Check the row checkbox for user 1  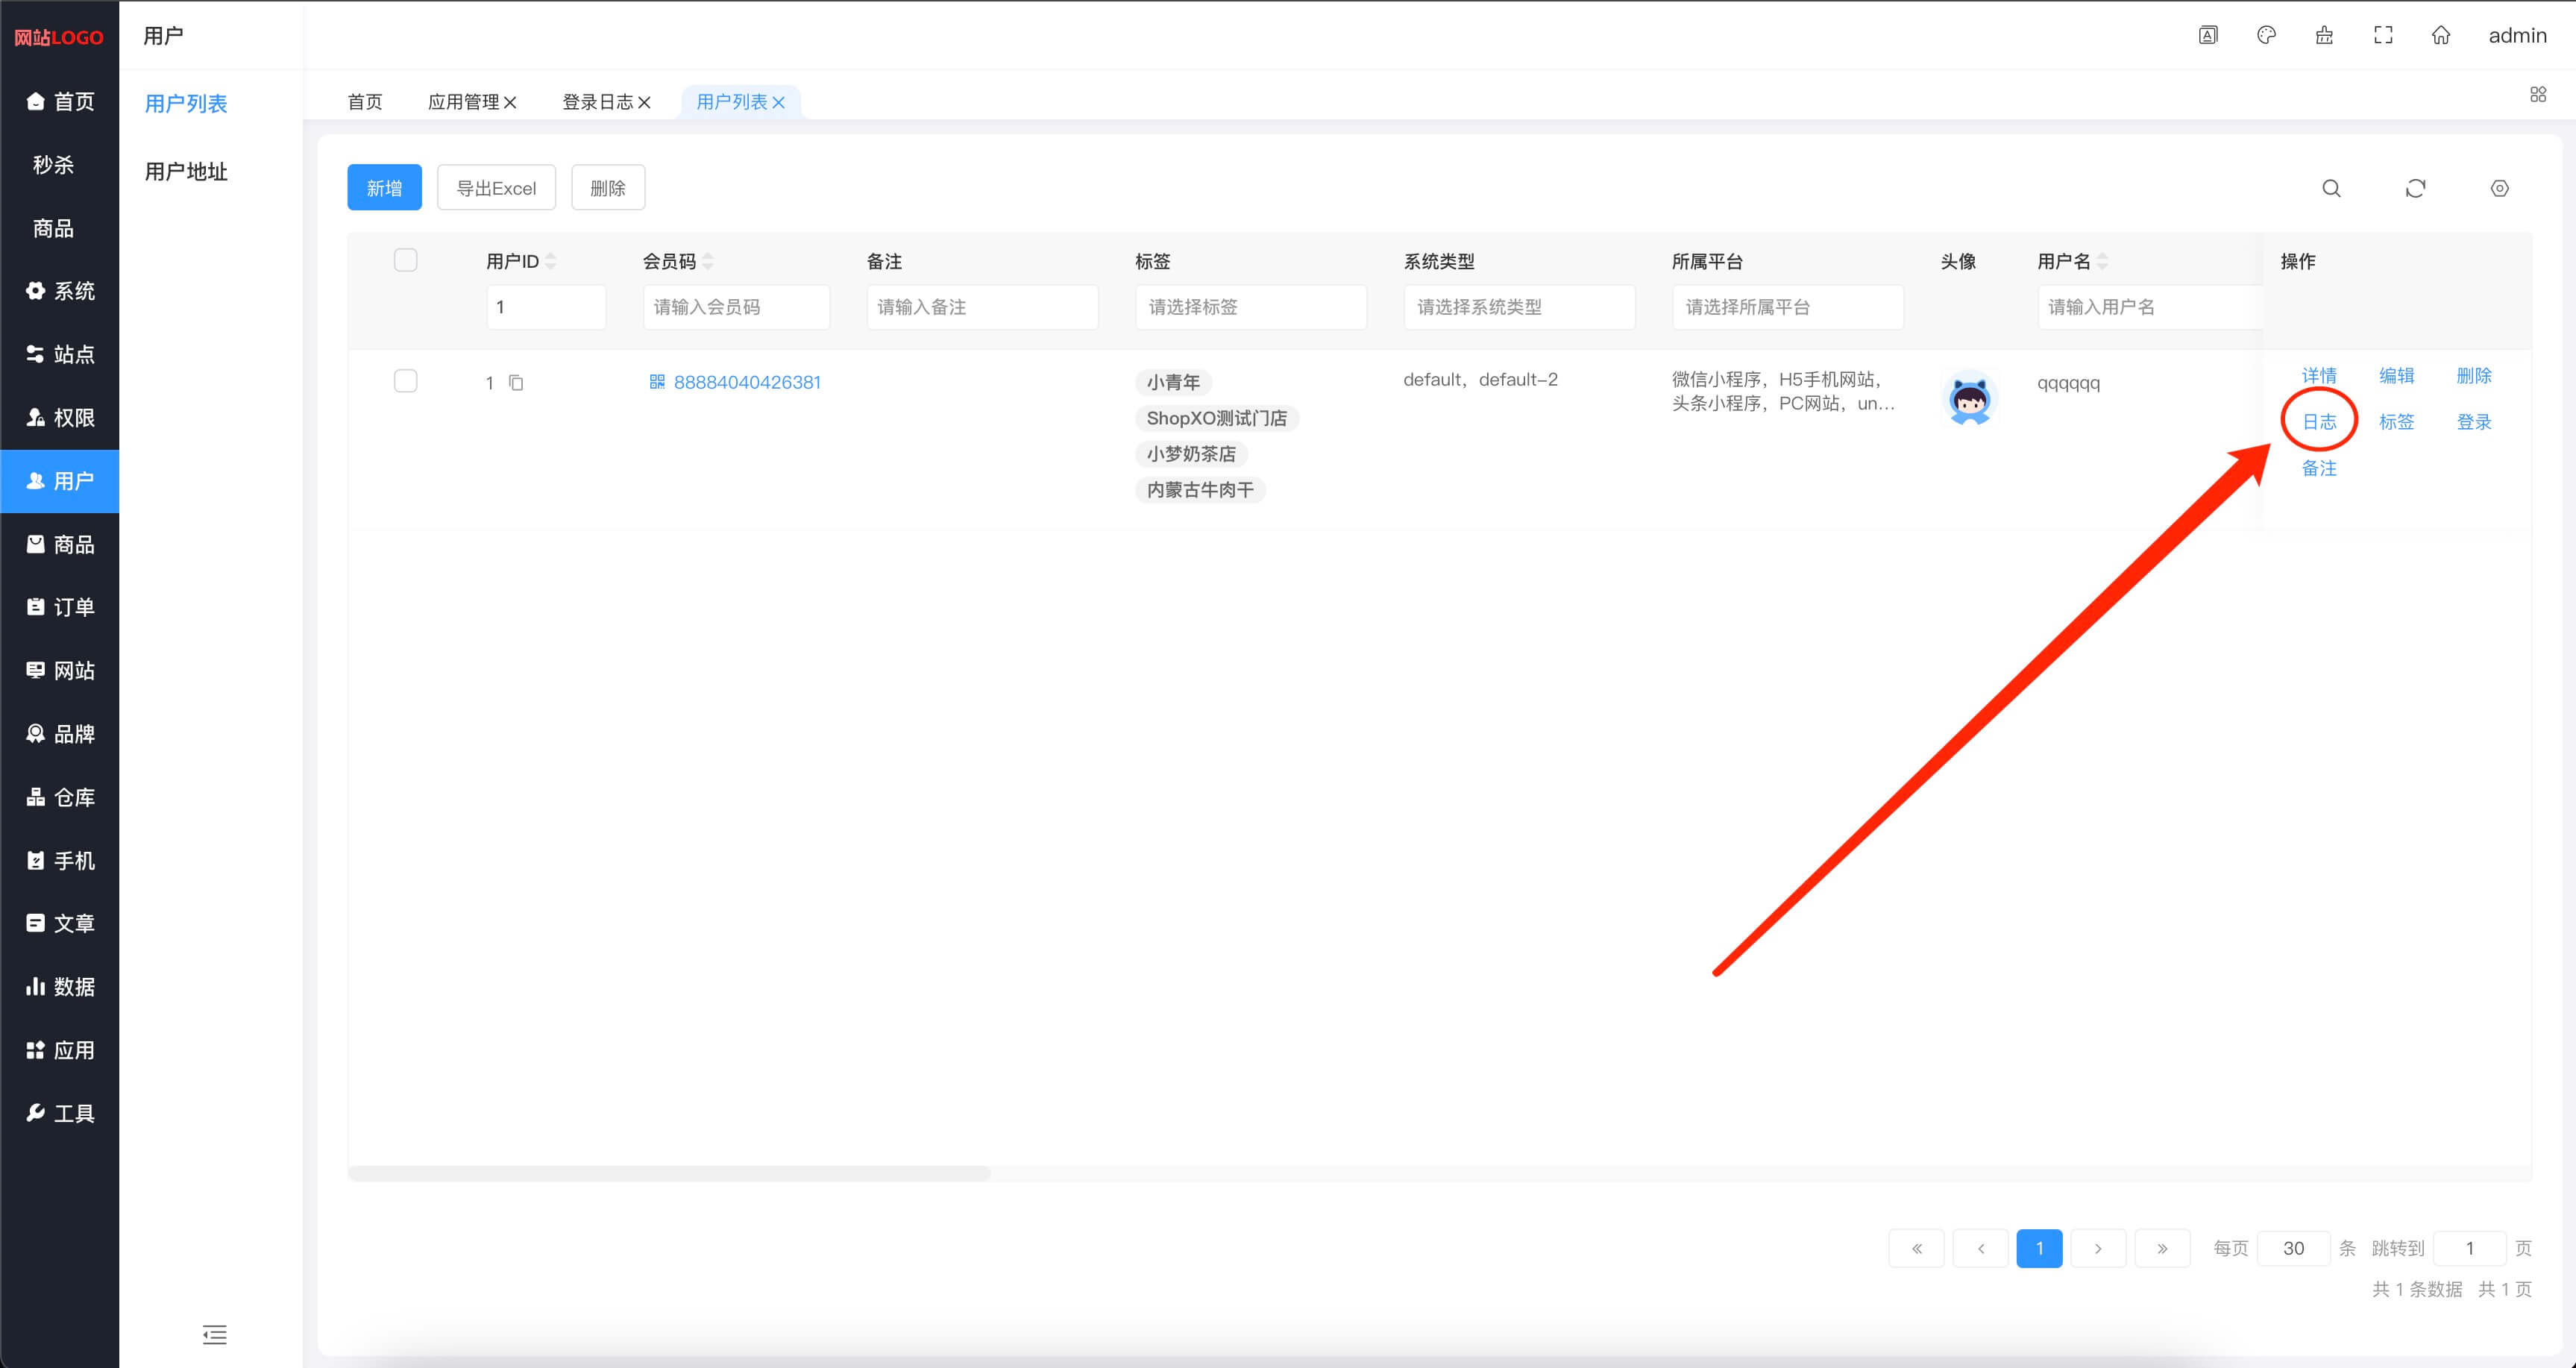[405, 381]
